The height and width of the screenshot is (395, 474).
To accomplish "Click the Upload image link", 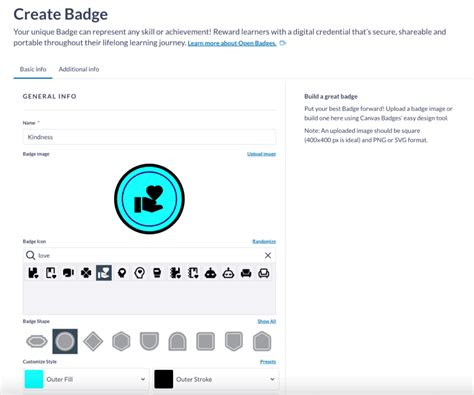I will click(x=261, y=154).
